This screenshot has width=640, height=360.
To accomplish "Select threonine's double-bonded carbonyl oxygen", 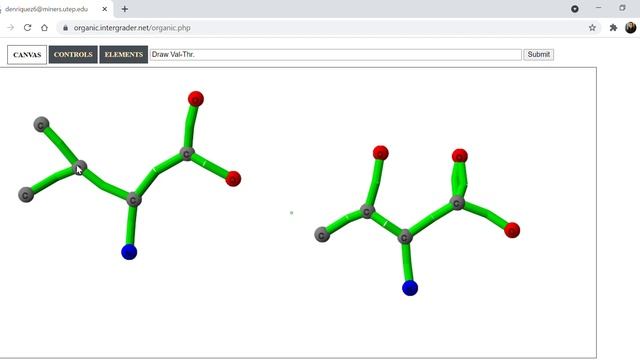I will pyautogui.click(x=460, y=156).
